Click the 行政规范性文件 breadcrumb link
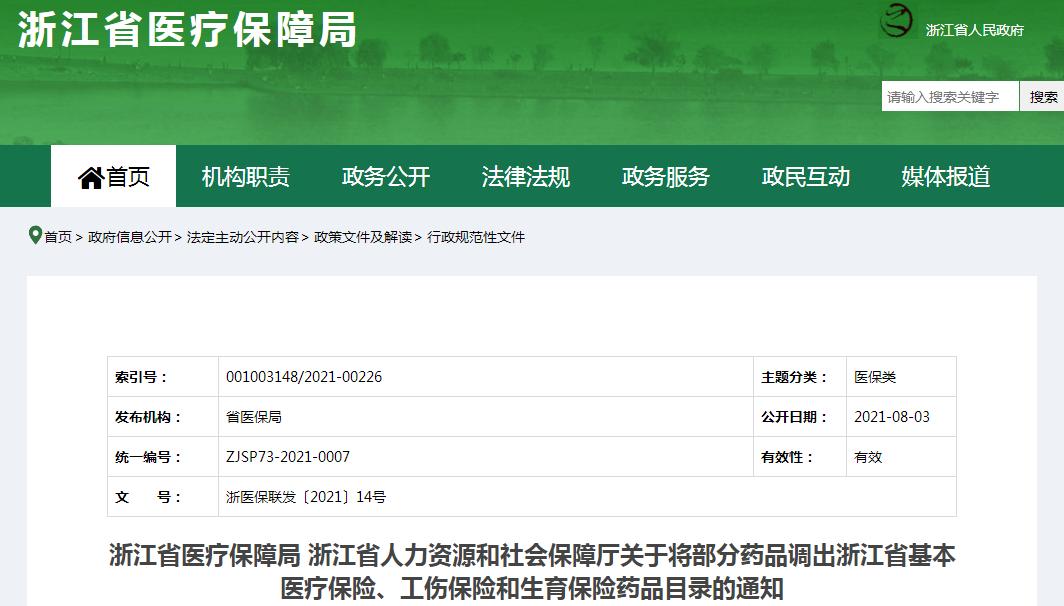The width and height of the screenshot is (1064, 606). (x=478, y=238)
